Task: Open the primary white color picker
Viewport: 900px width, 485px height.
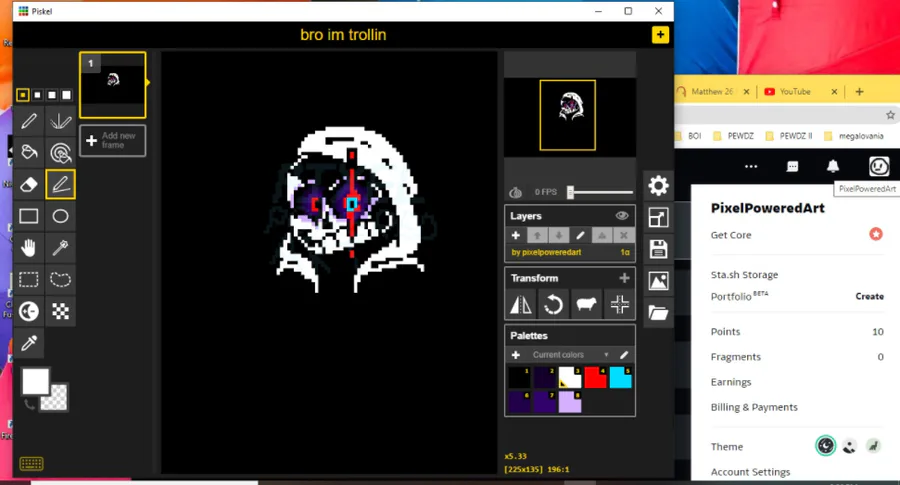Action: (x=36, y=382)
